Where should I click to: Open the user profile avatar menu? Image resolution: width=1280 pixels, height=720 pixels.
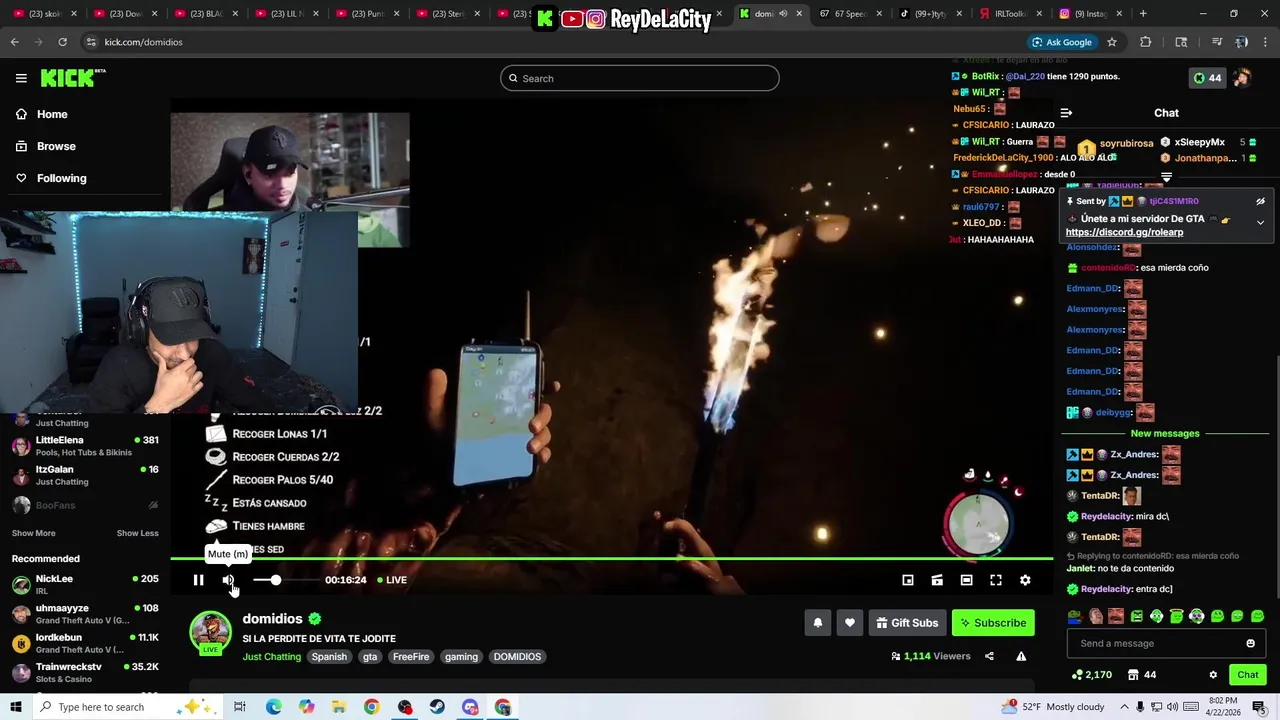pos(1242,78)
